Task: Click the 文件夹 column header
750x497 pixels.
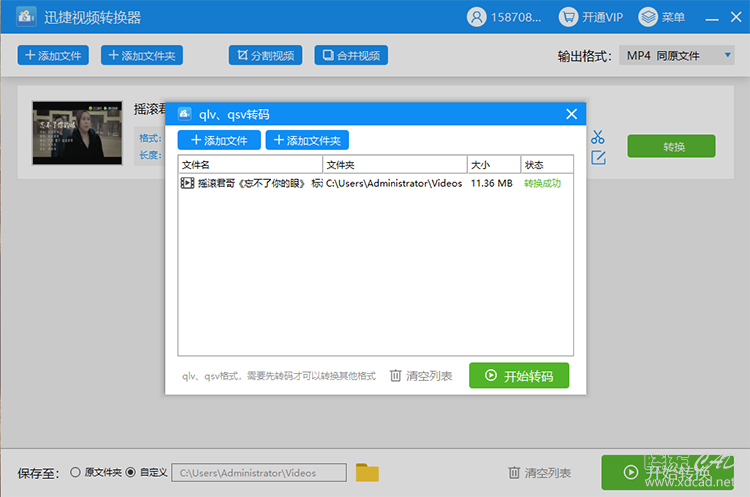Action: click(395, 165)
